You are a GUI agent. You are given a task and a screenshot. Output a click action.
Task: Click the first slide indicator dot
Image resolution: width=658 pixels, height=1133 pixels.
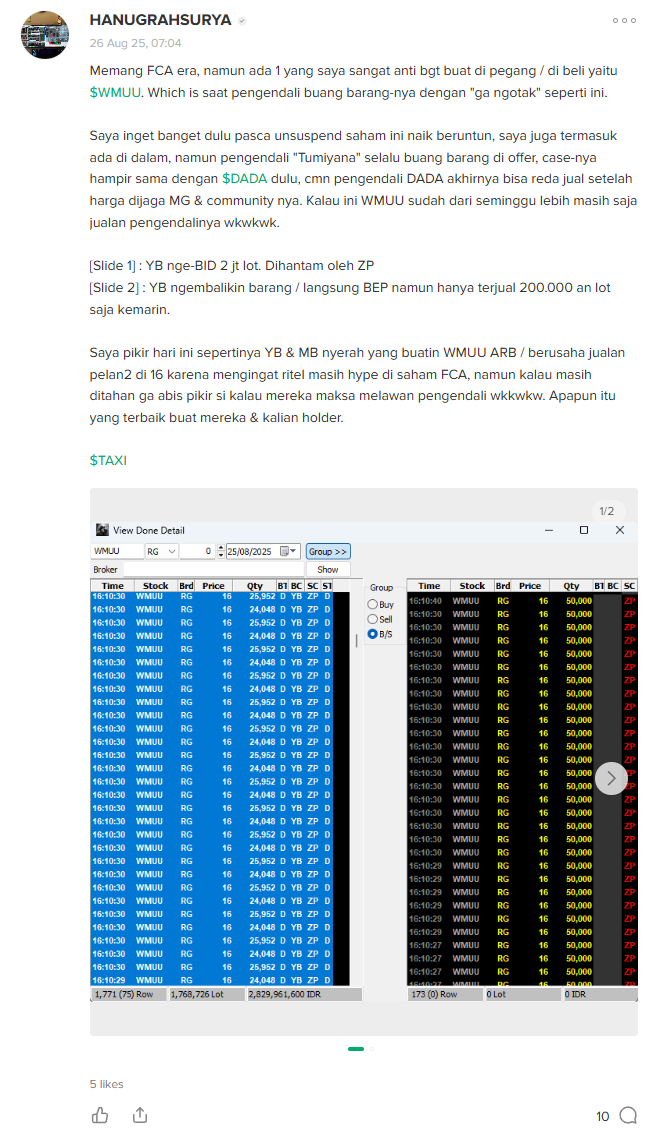[x=356, y=1048]
